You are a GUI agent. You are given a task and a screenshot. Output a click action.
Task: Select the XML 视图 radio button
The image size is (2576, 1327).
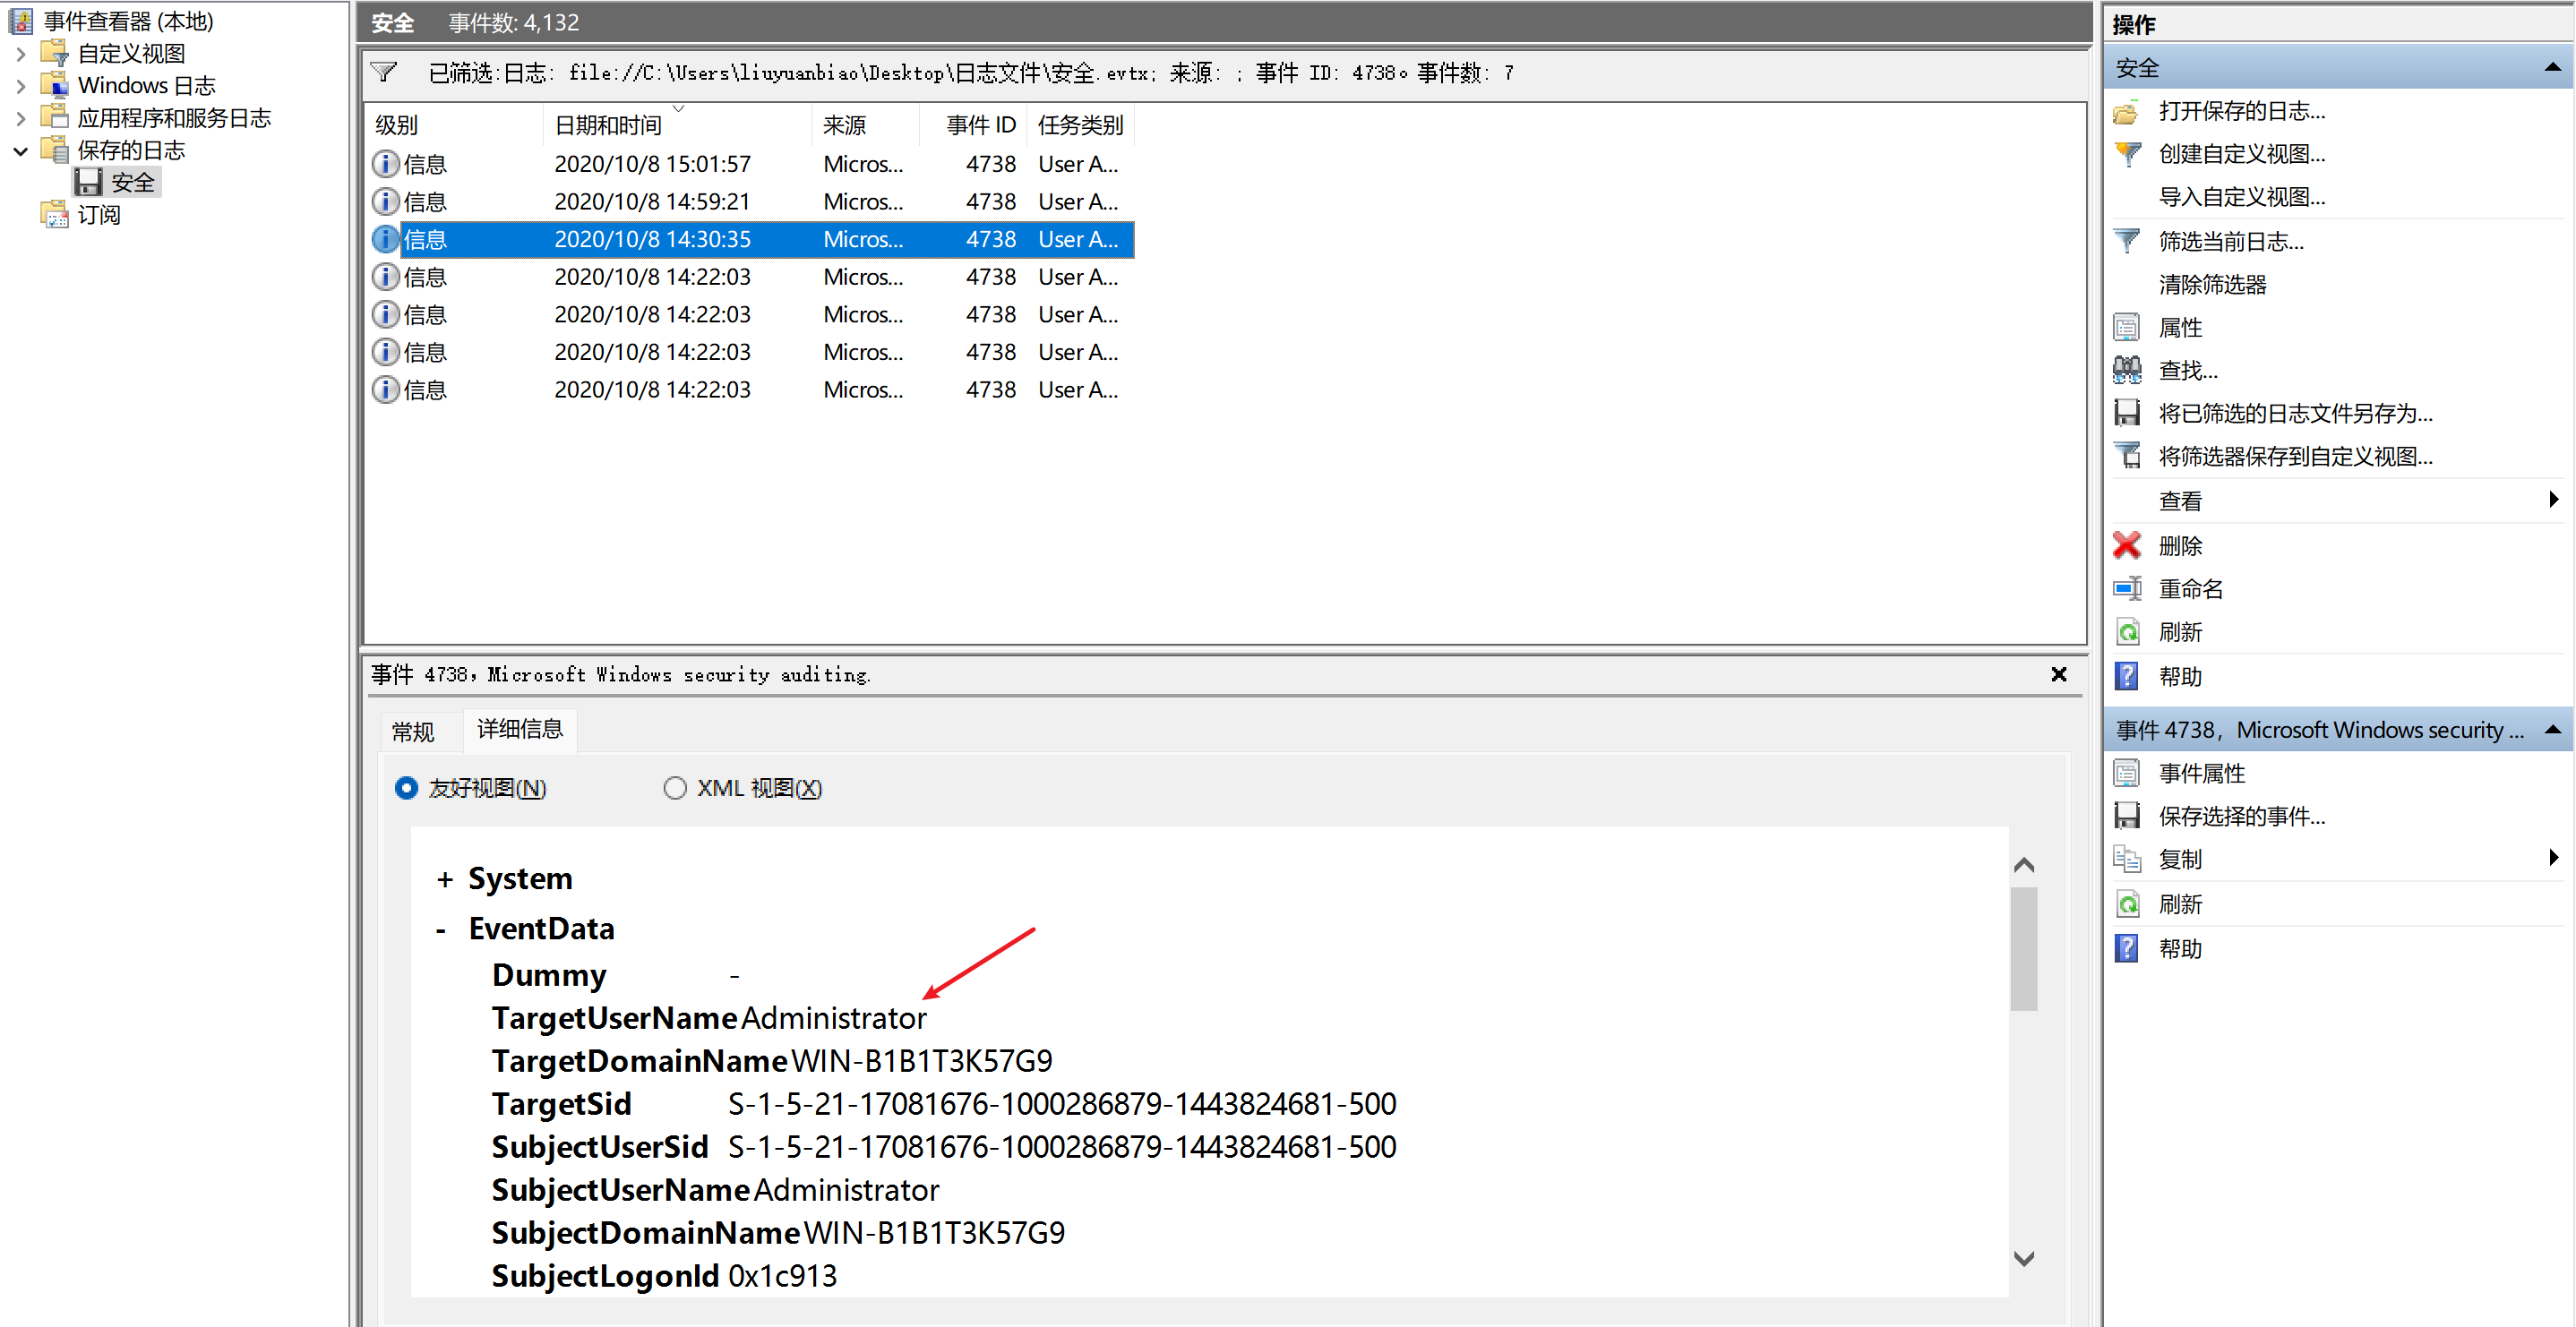(x=675, y=788)
